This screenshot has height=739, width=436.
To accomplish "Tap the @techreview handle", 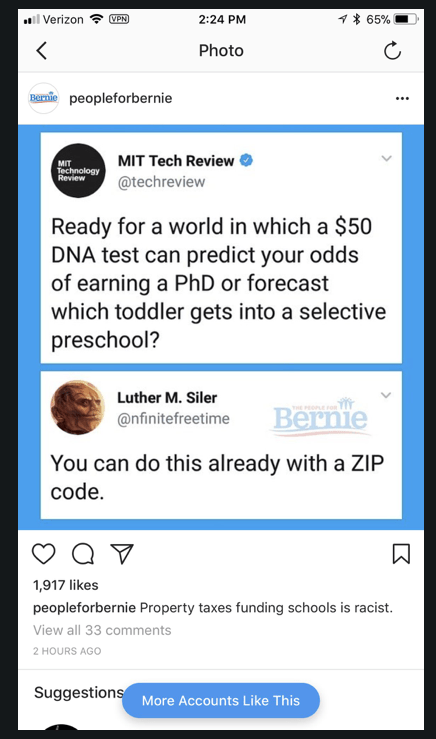I will pyautogui.click(x=161, y=182).
